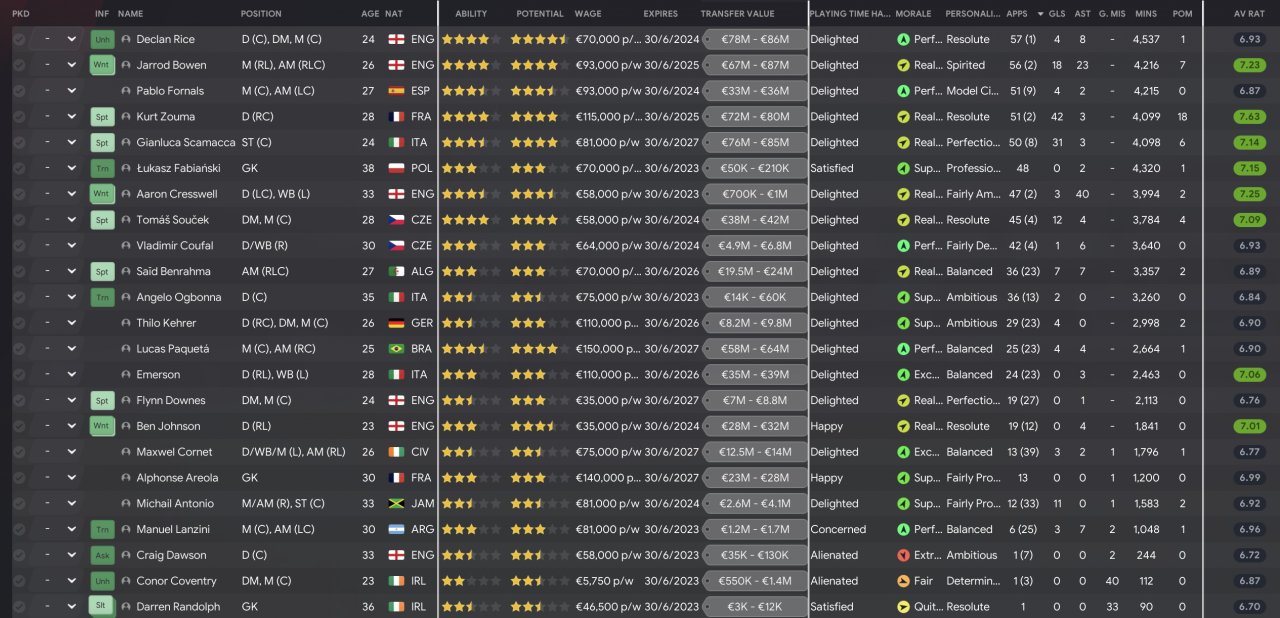Screen dimensions: 1280x618
Task: Click the 'Unh' status icon beside Declan Rice
Action: [102, 40]
